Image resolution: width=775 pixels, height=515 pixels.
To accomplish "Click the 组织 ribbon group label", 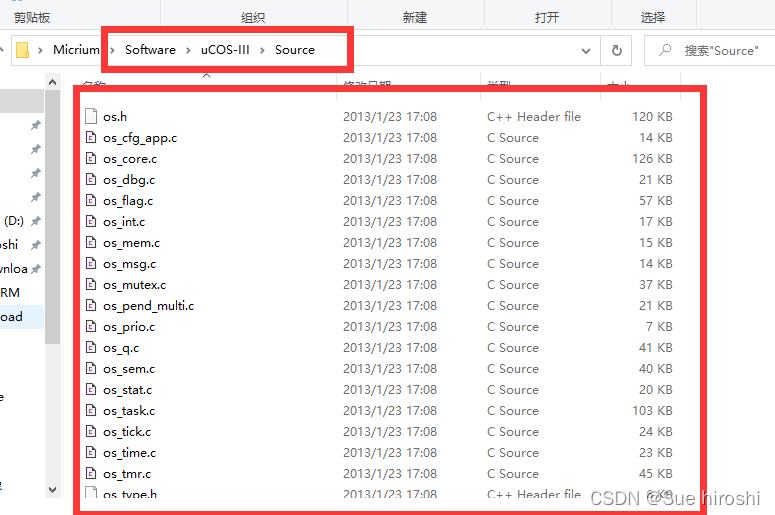I will (253, 18).
